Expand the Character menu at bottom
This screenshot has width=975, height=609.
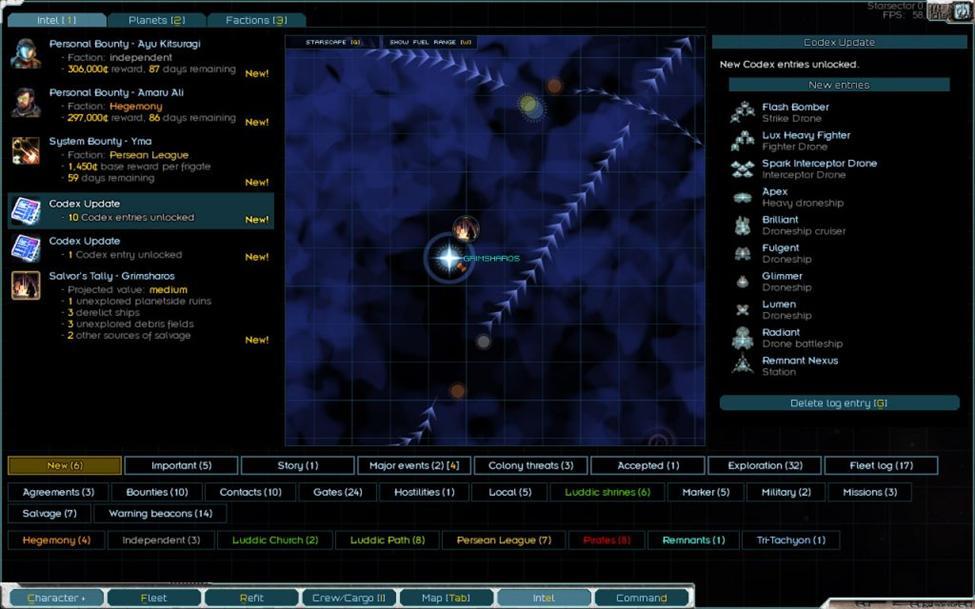[55, 598]
